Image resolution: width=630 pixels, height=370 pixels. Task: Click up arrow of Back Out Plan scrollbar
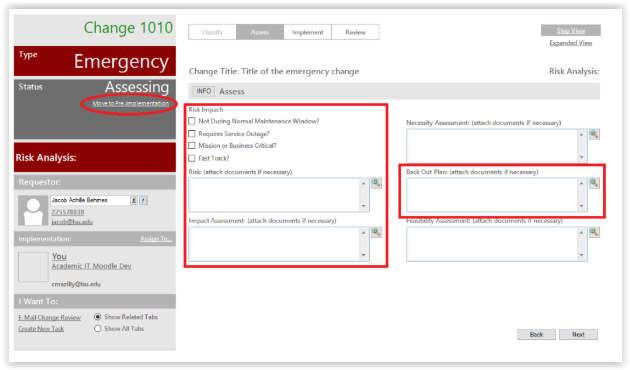581,183
